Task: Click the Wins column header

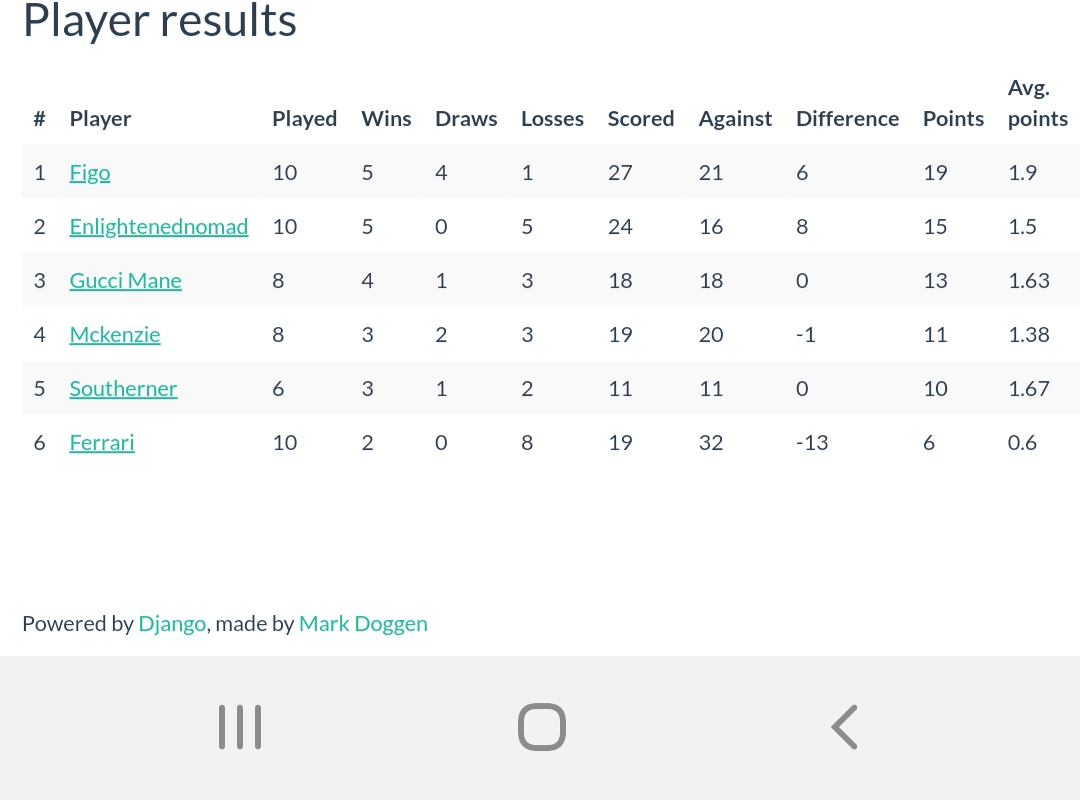Action: 386,119
